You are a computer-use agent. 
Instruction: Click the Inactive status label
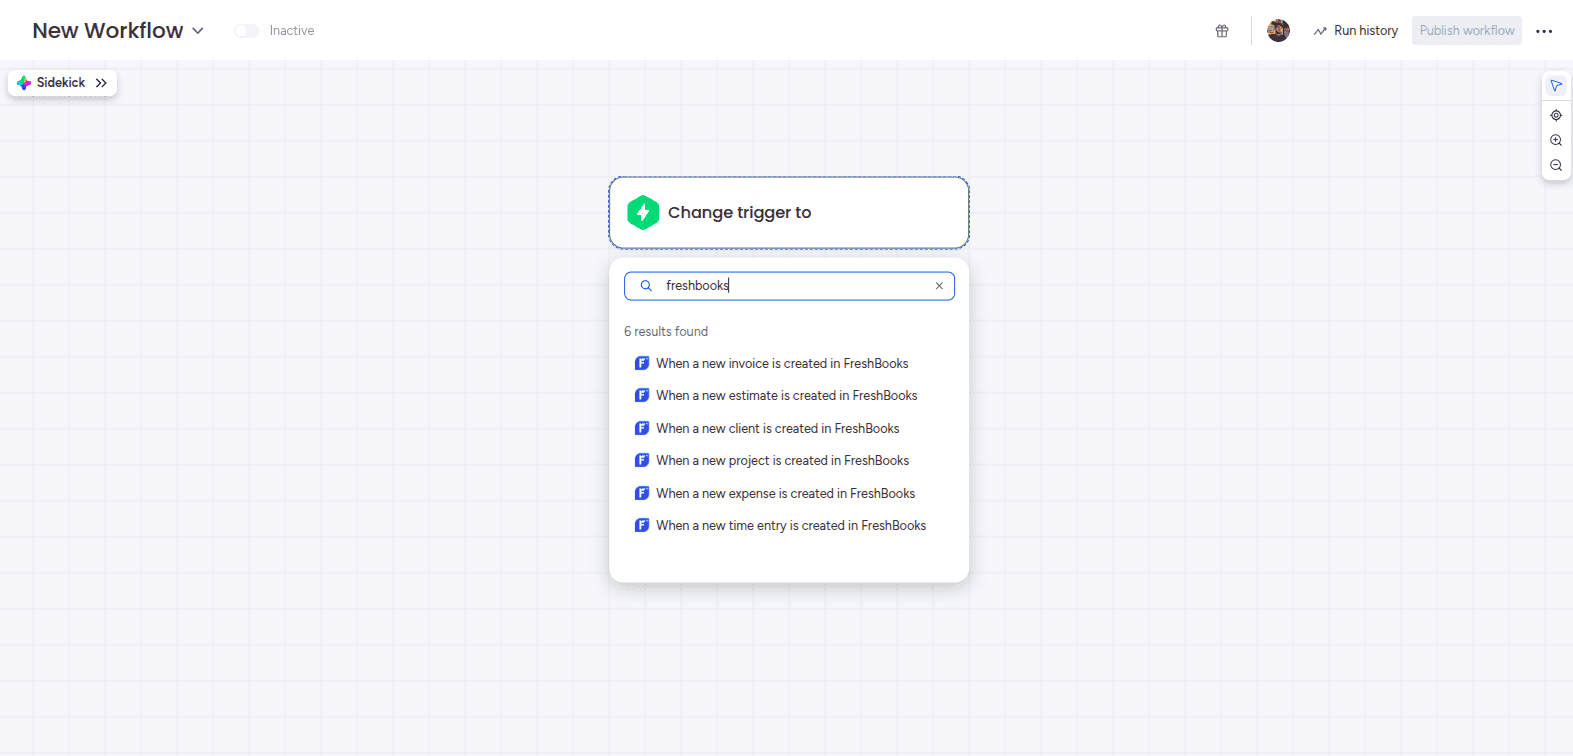click(x=292, y=31)
